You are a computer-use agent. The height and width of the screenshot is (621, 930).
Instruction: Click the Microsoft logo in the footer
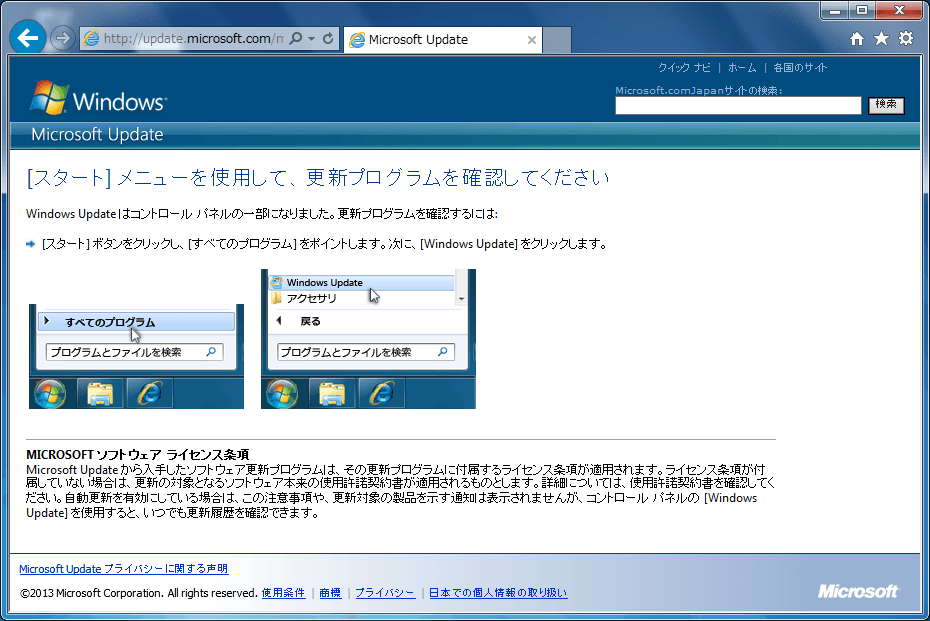tap(858, 591)
